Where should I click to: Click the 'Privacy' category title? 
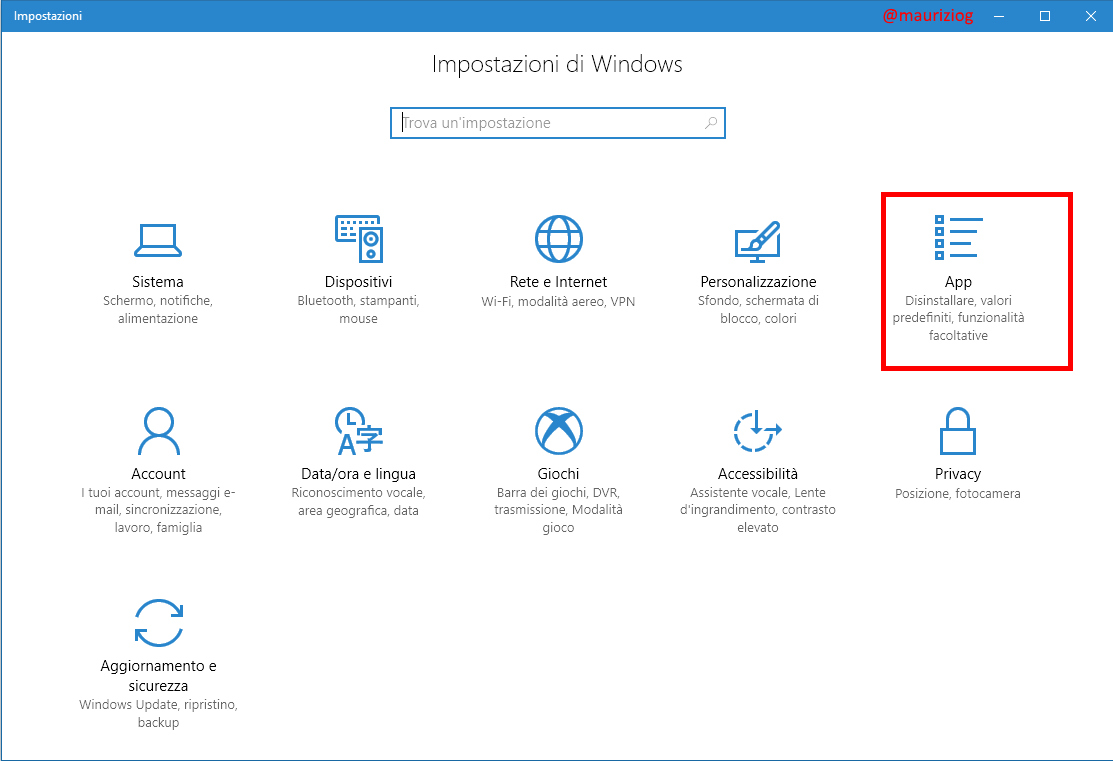pos(958,473)
